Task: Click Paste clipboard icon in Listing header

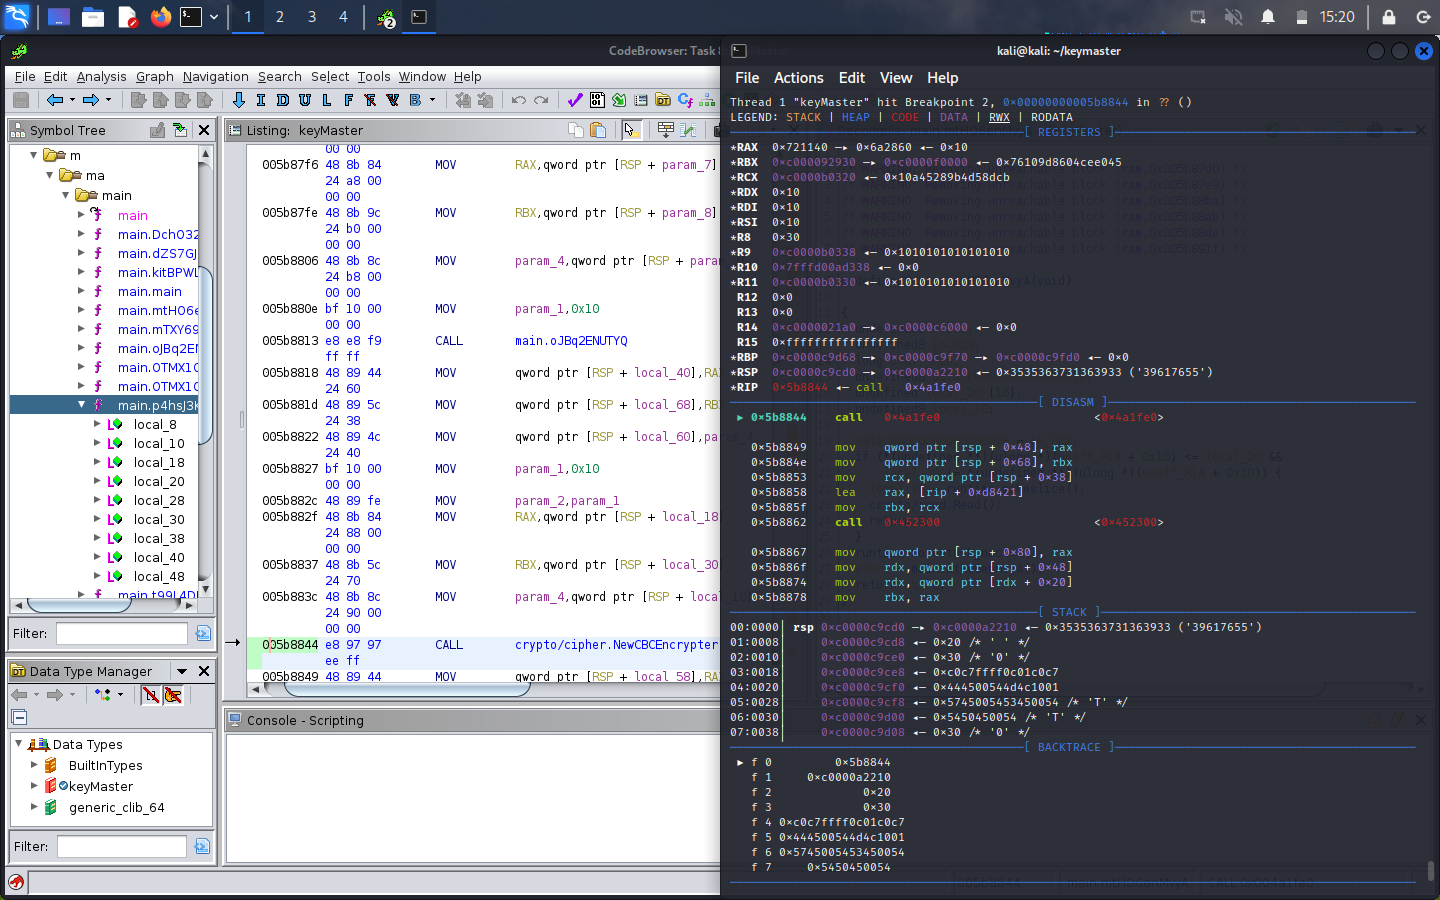Action: point(598,130)
